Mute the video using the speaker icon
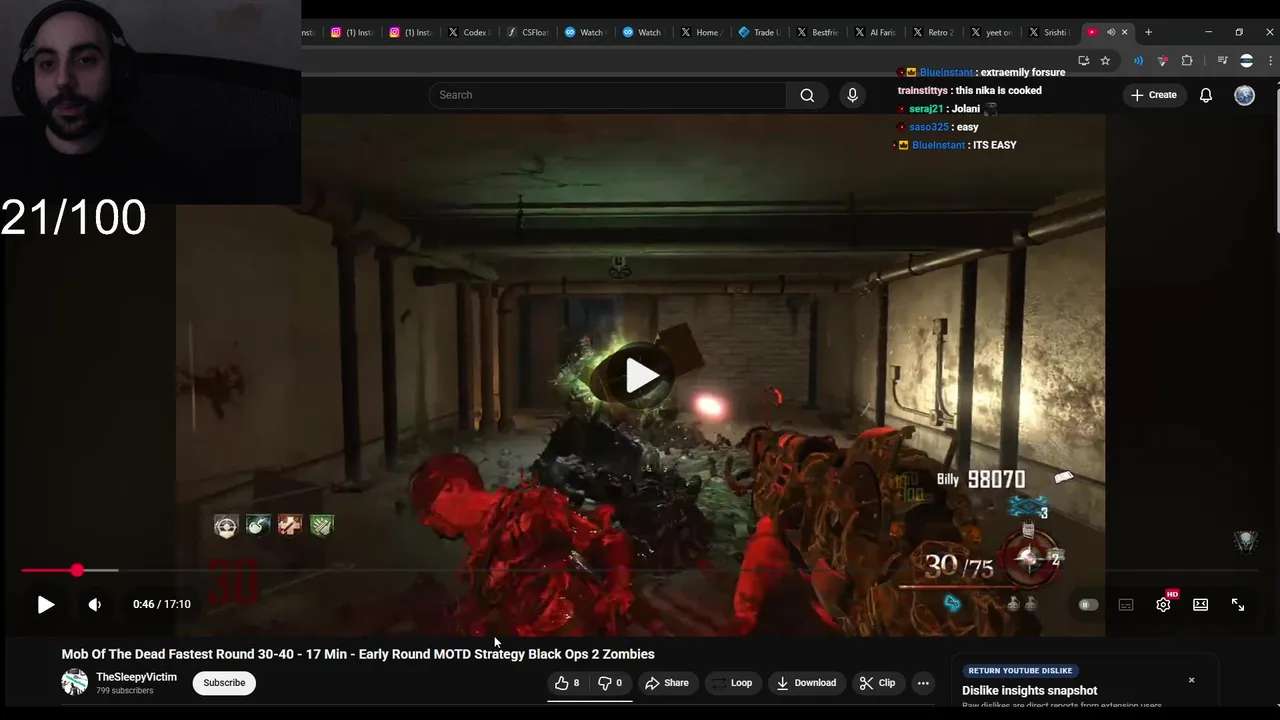 95,604
